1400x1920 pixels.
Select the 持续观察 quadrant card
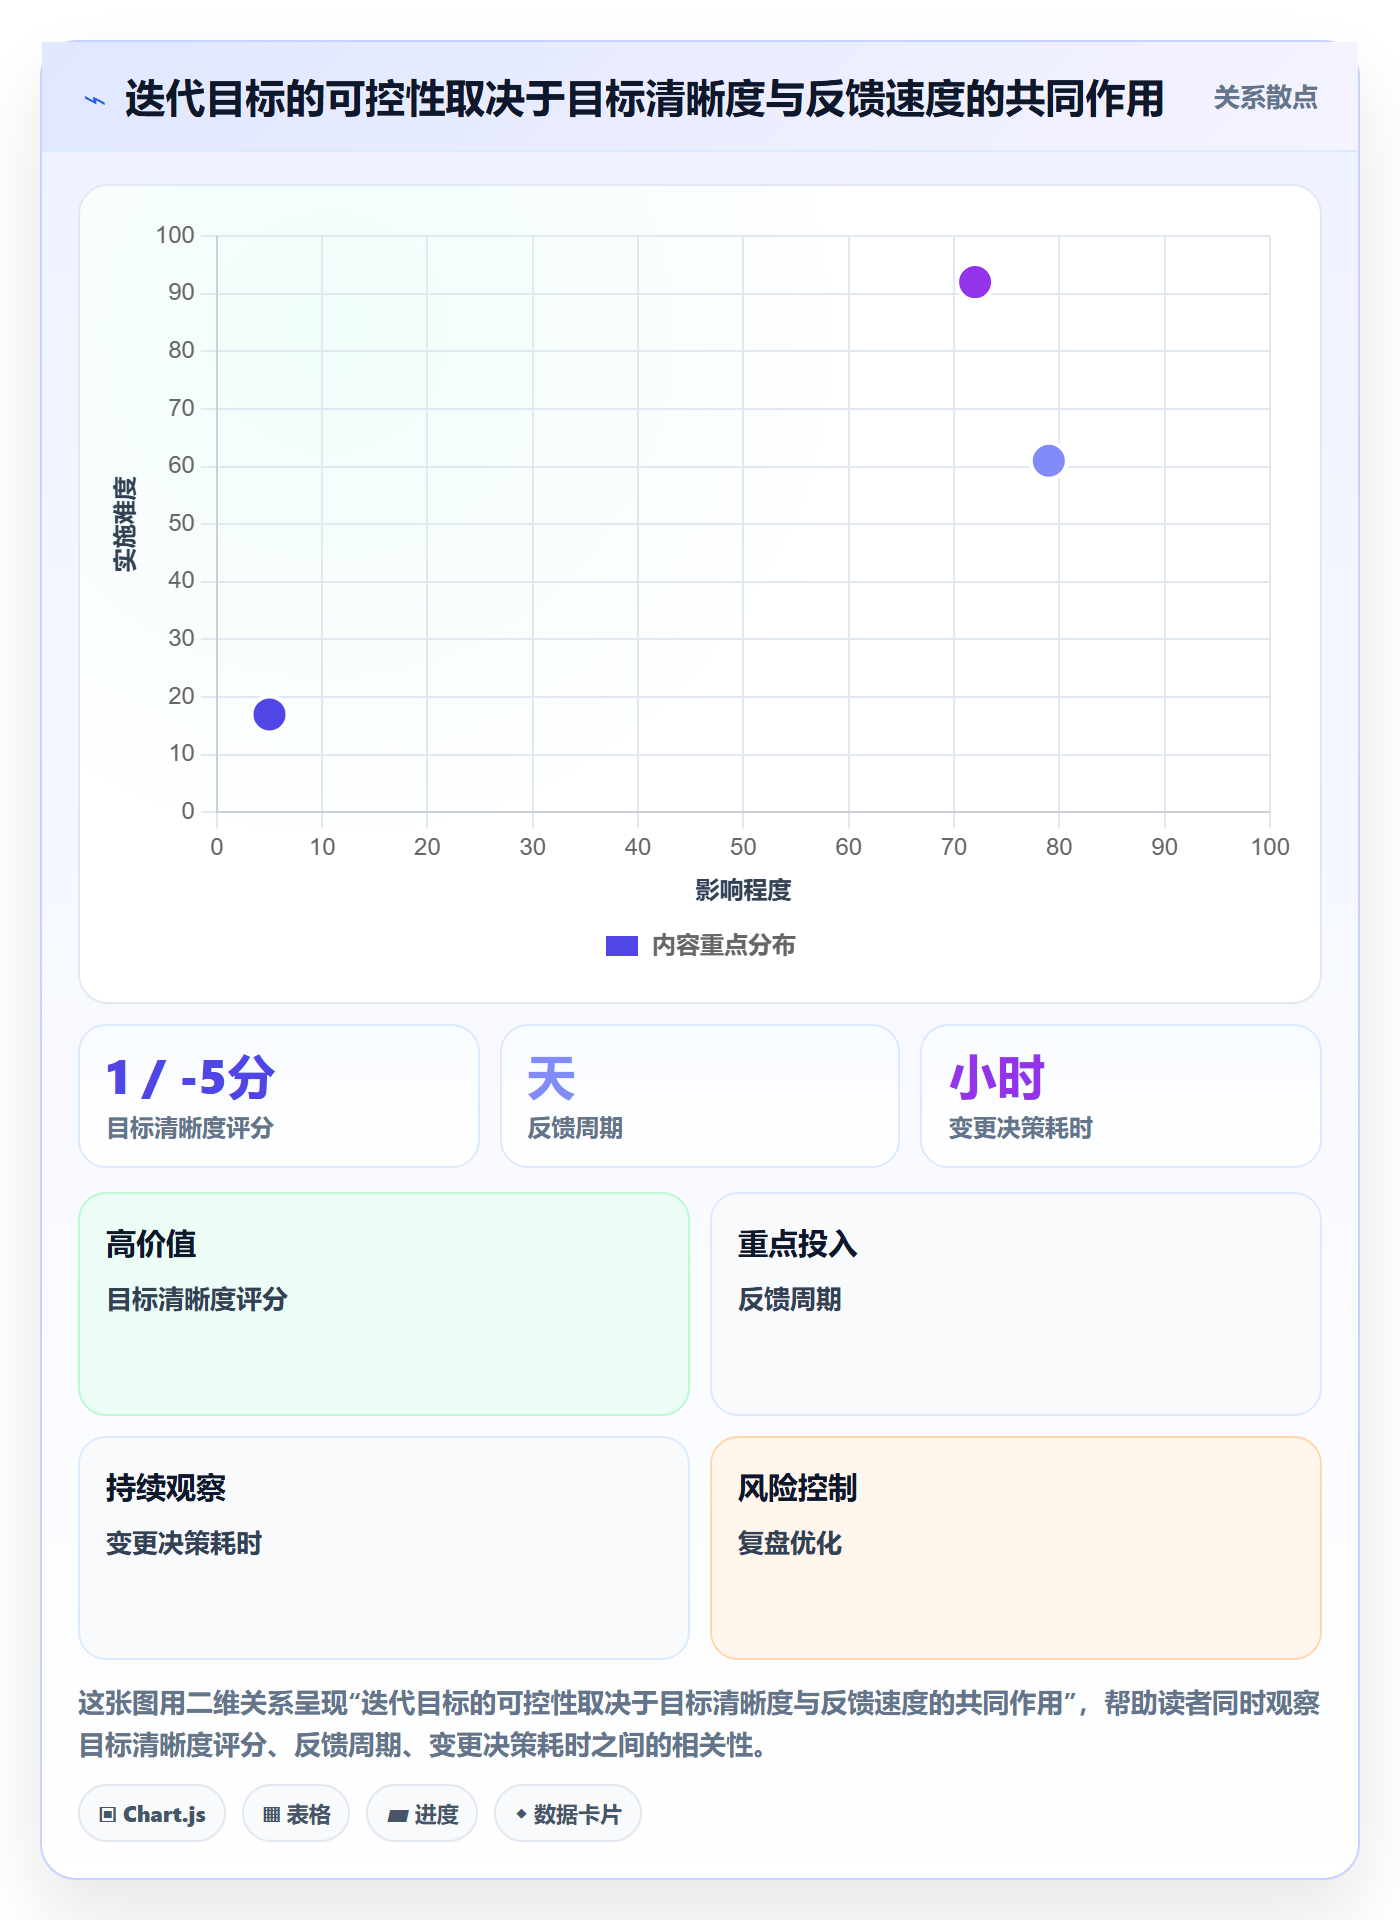pos(384,1548)
